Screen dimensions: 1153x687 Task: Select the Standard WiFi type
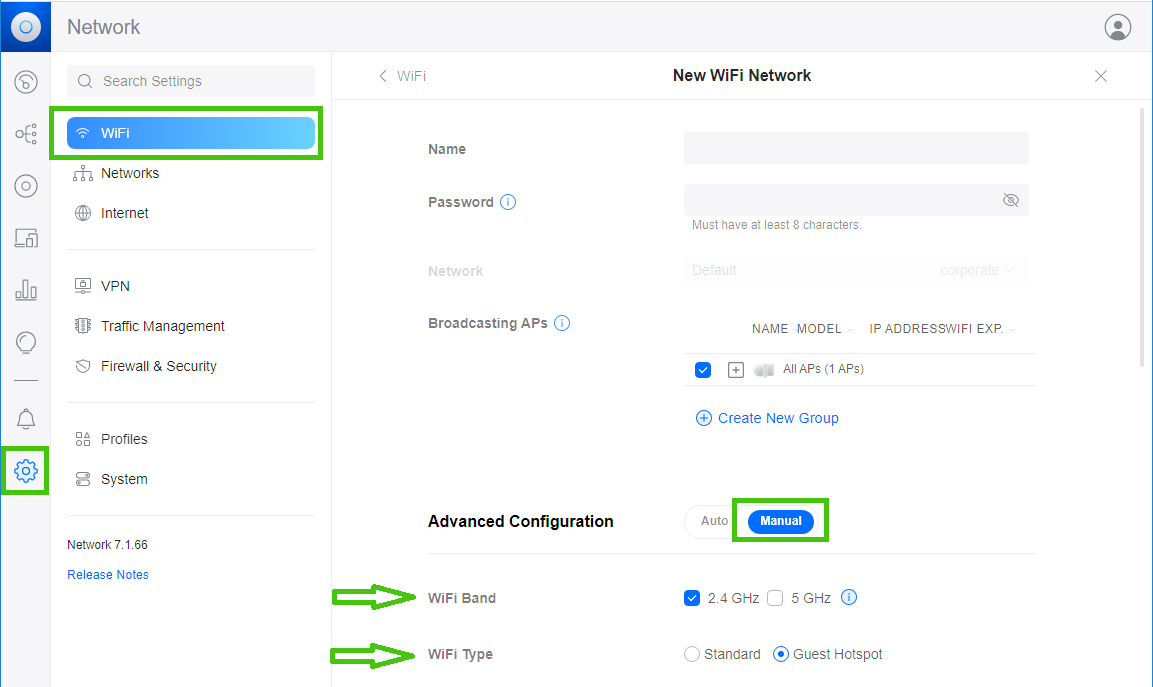pos(692,654)
